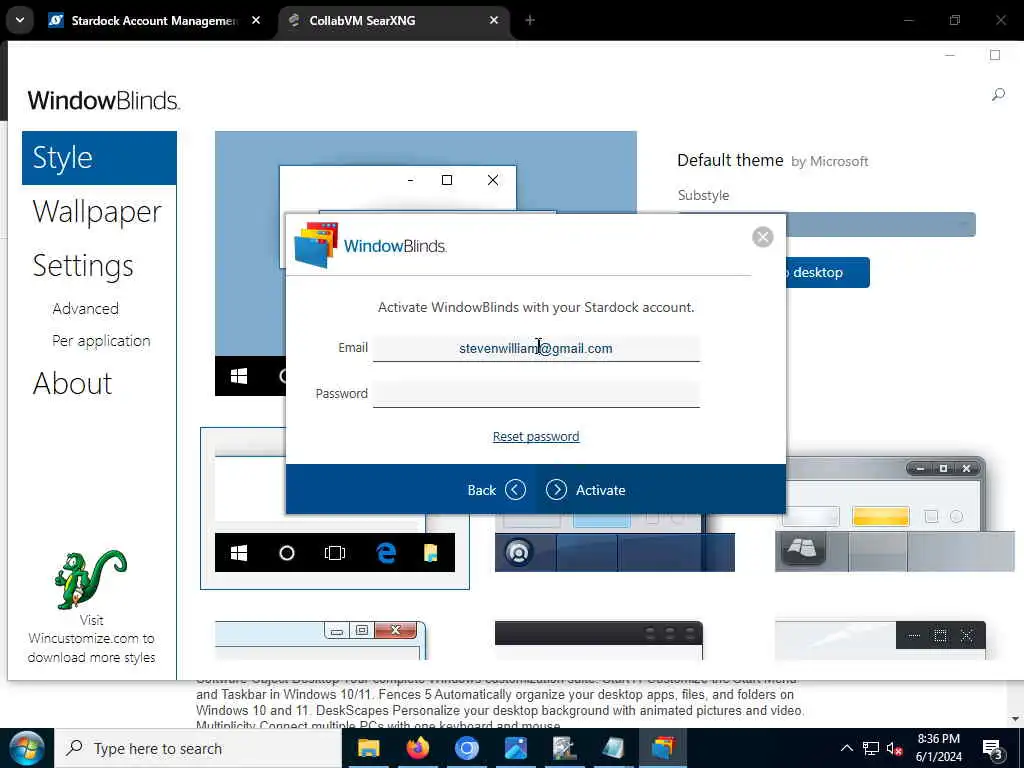Click the apply to desktop button

(x=827, y=272)
